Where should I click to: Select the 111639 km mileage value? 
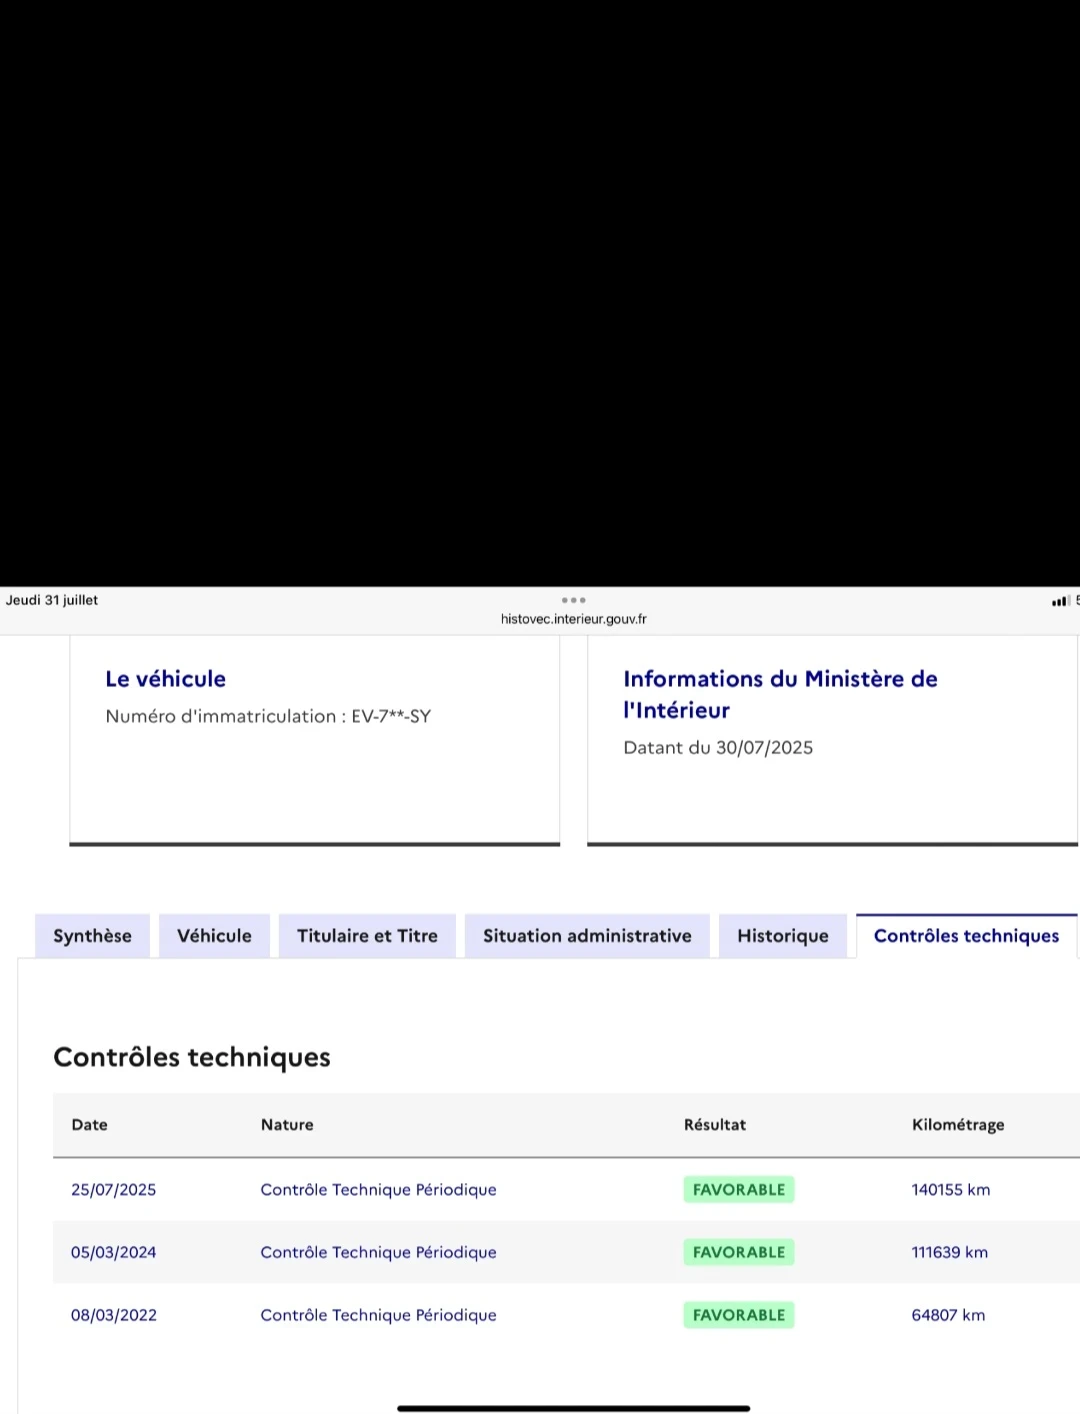point(949,1252)
